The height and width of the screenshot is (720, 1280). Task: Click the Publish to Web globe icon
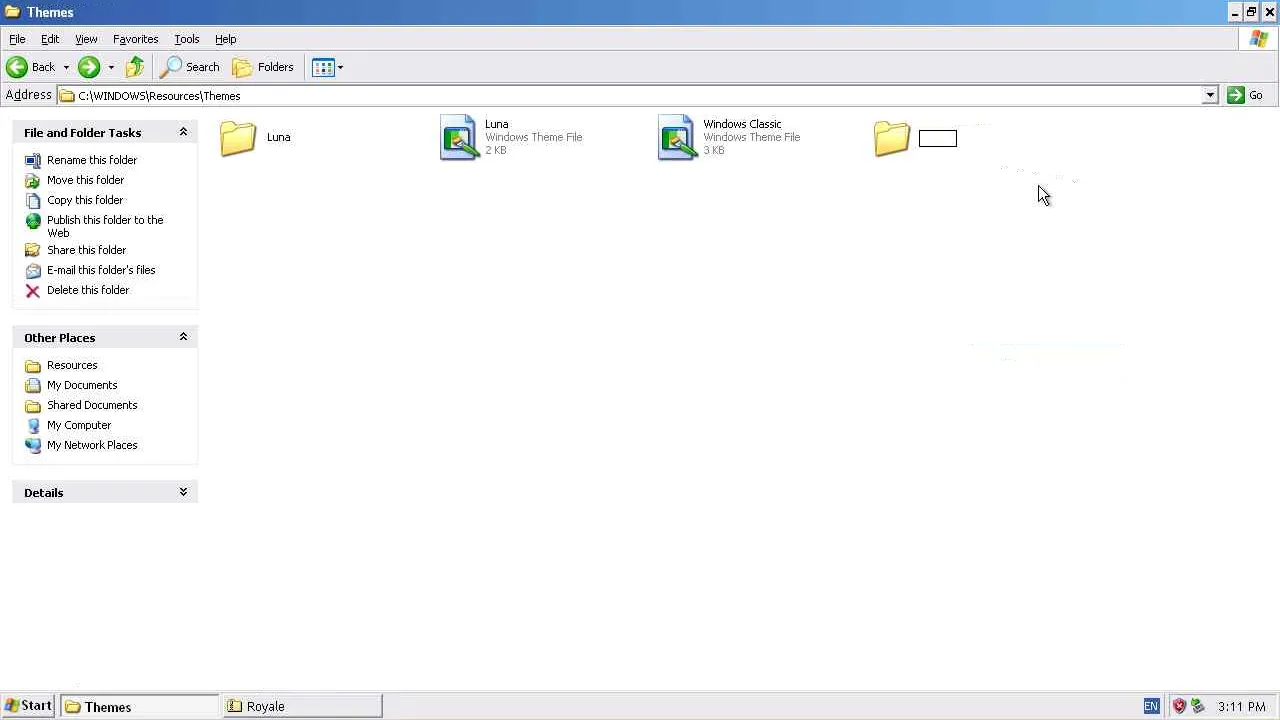point(33,220)
